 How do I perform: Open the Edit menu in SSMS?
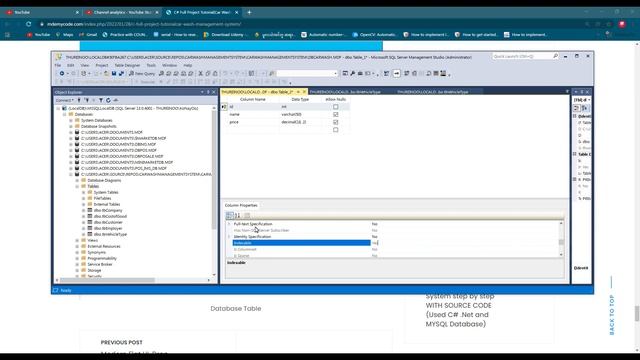click(x=71, y=65)
